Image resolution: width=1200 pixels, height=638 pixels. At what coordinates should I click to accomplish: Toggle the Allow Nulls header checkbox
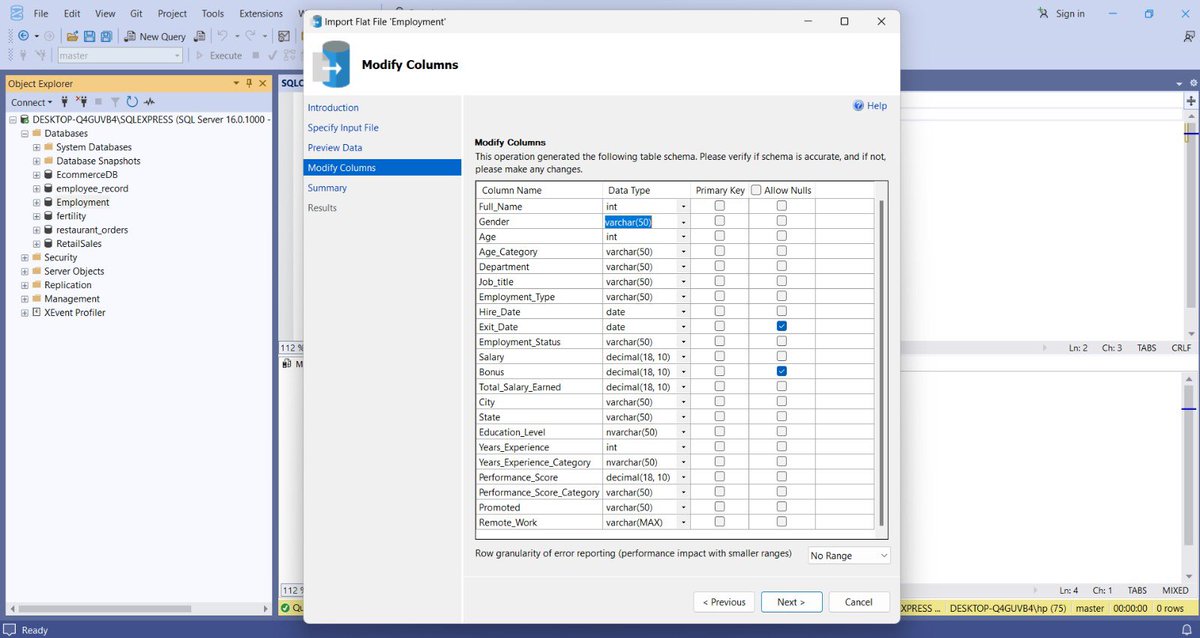(x=756, y=190)
